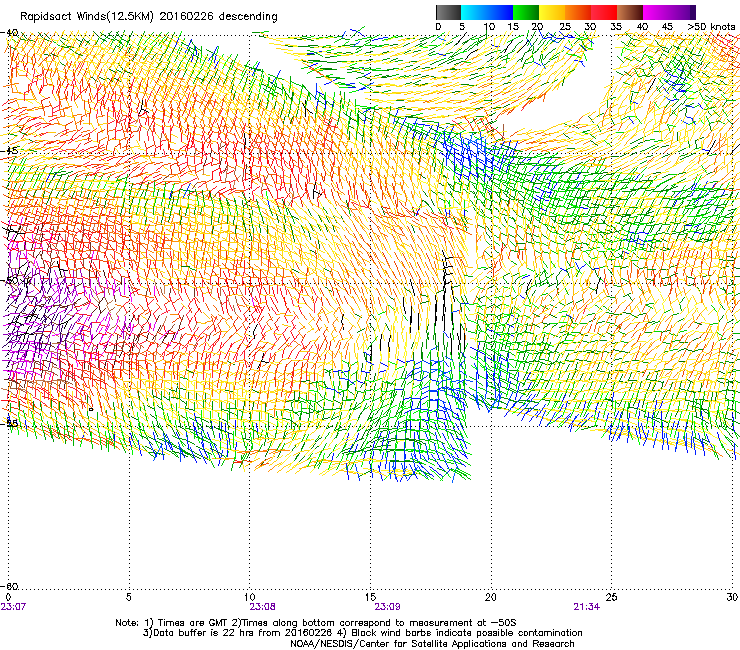Image resolution: width=740 pixels, height=650 pixels.
Task: Click the purple '23:08' time stamp
Action: point(262,607)
